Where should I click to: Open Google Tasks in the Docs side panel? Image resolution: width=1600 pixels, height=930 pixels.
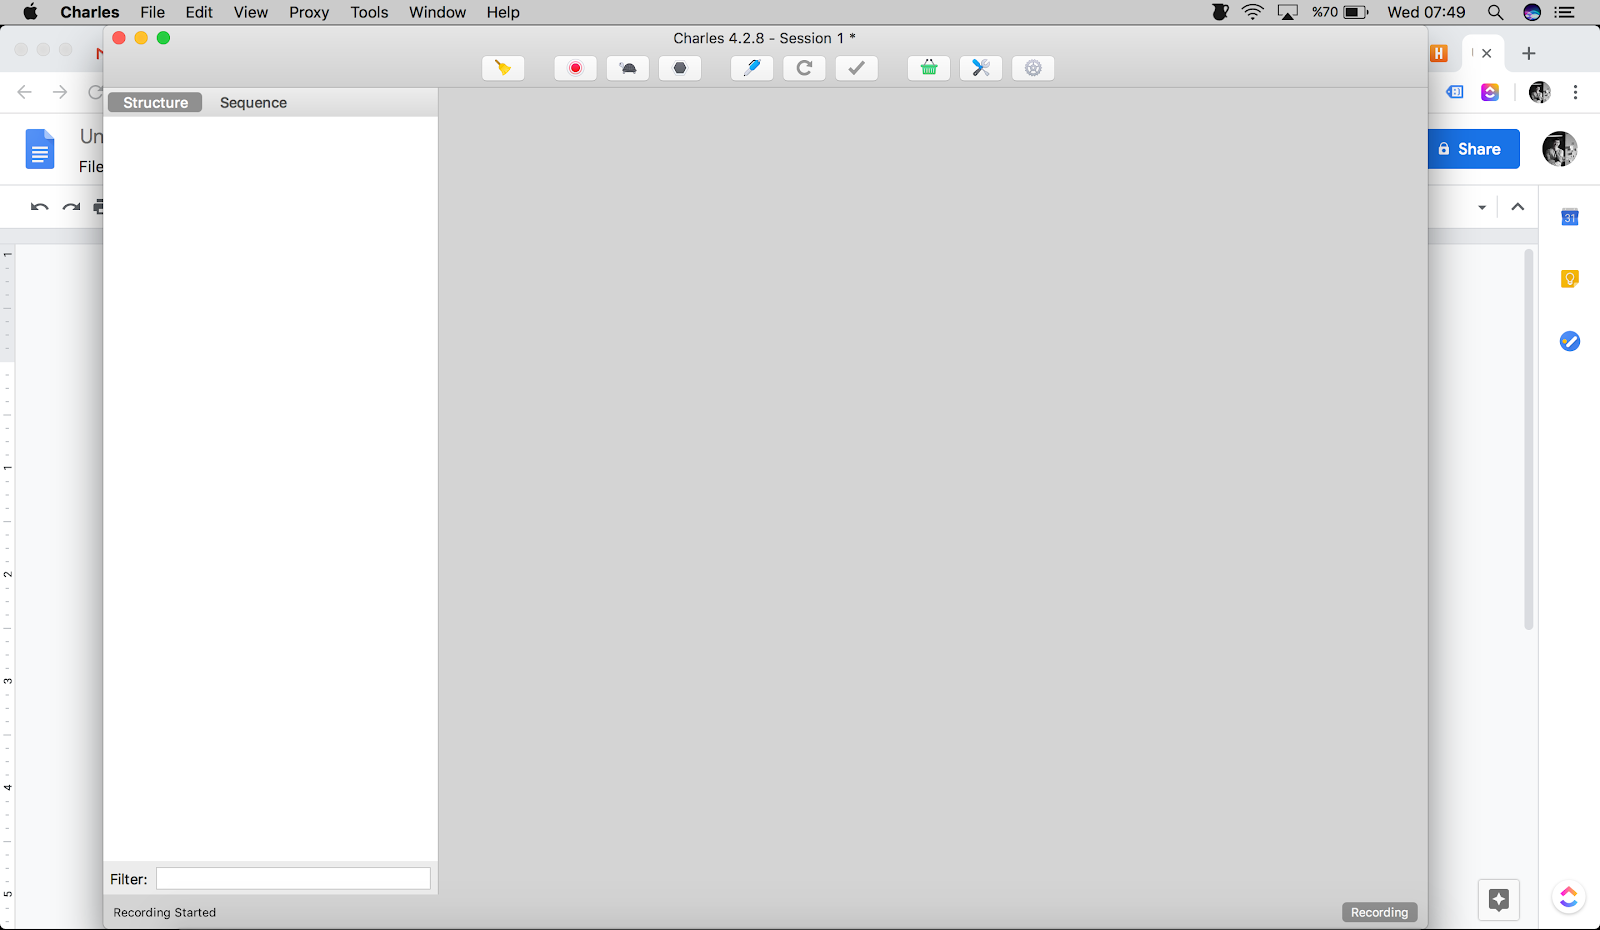tap(1570, 341)
